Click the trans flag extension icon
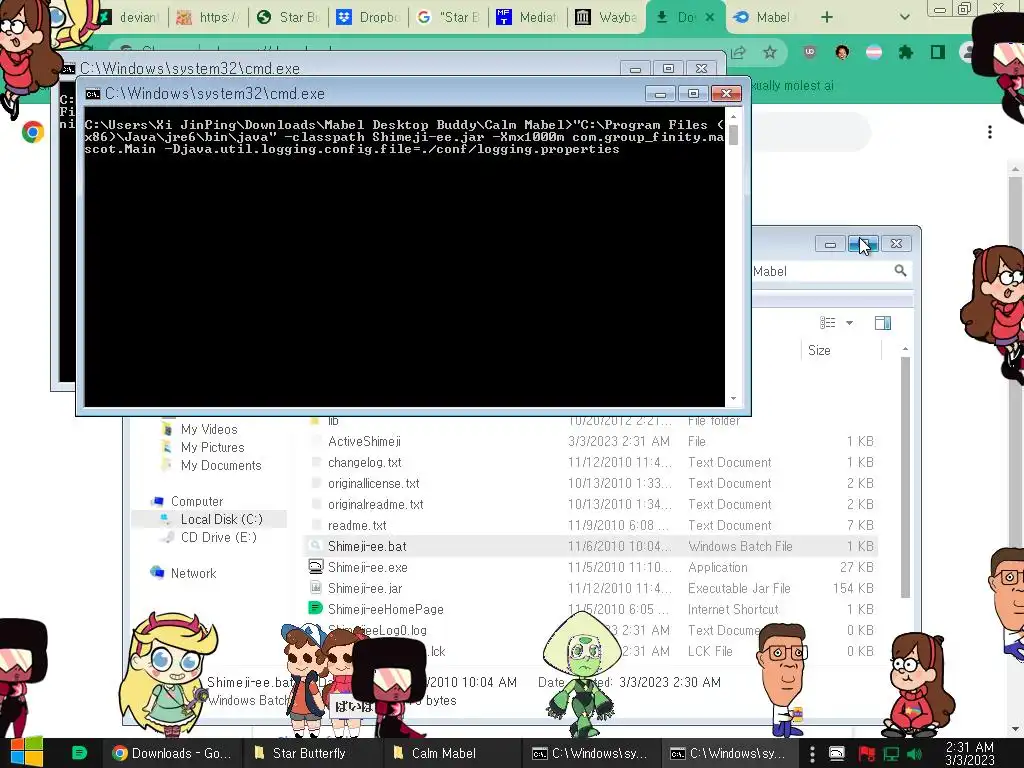Screen dimensions: 1024x768 click(x=874, y=52)
